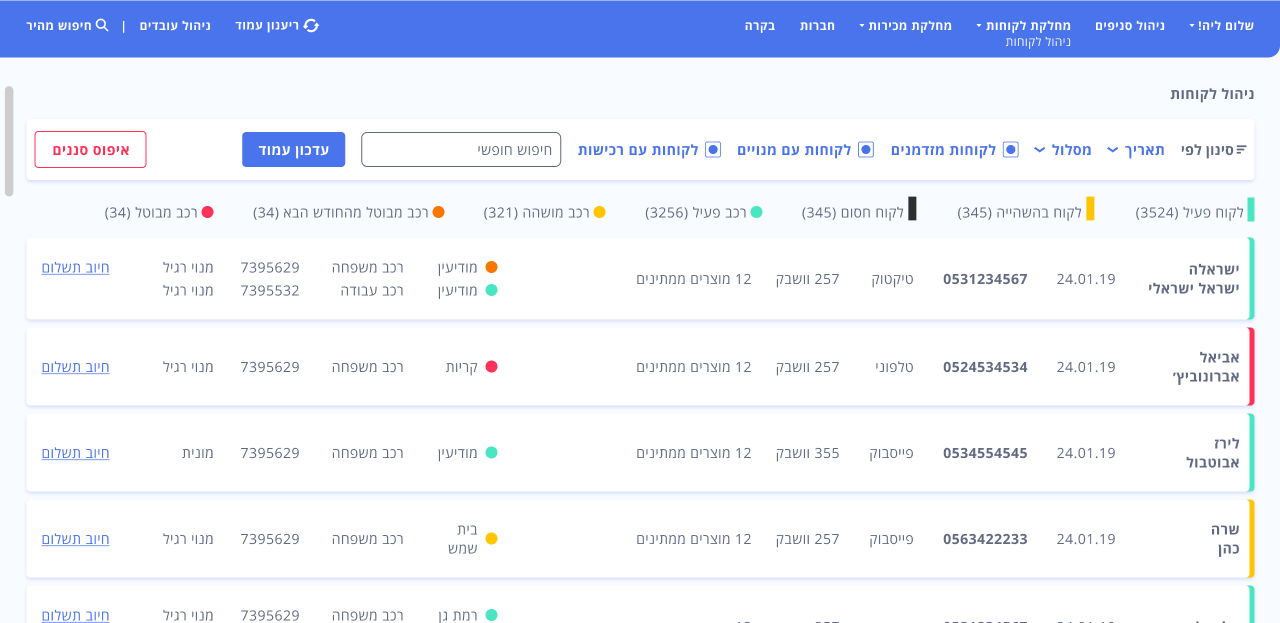Click phone number 0534554545
Image resolution: width=1280 pixels, height=623 pixels.
(x=985, y=453)
